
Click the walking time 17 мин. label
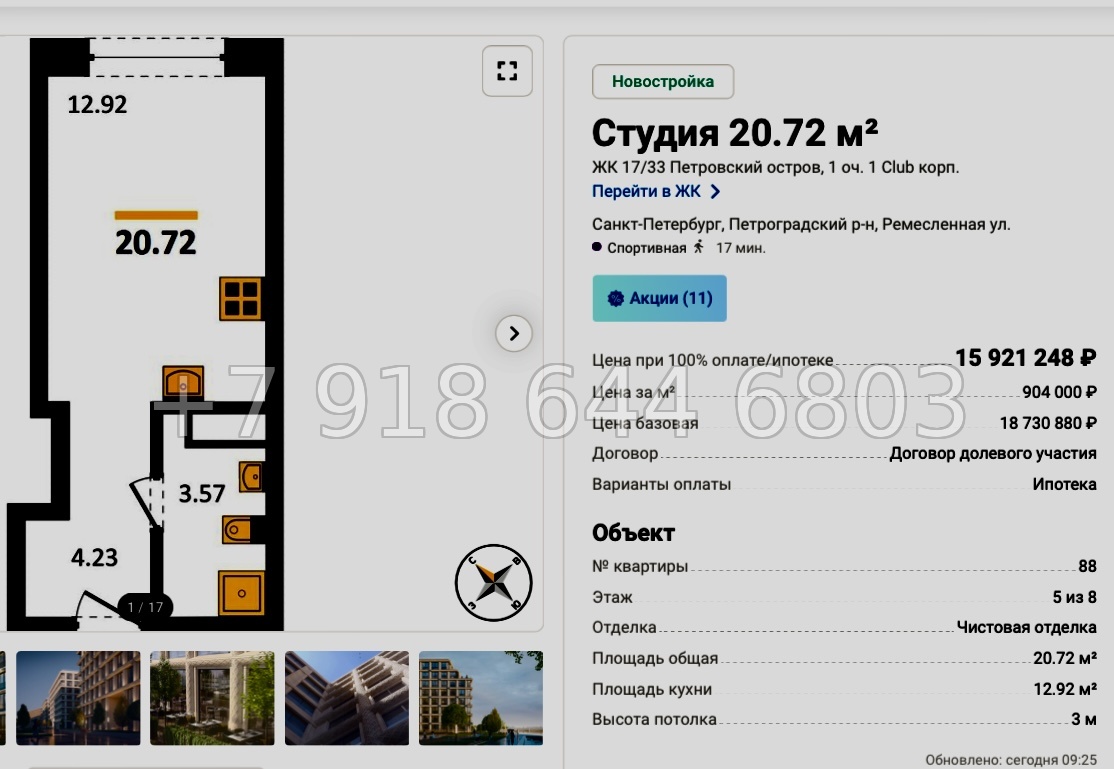click(x=740, y=248)
